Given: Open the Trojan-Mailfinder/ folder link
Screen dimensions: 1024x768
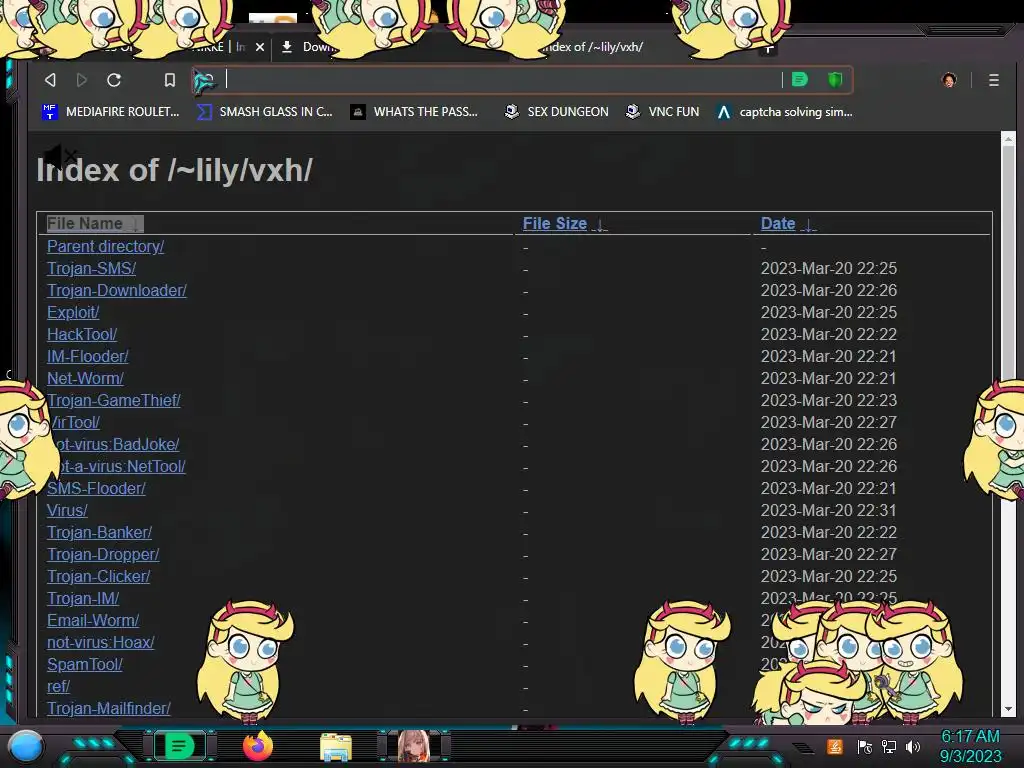Looking at the screenshot, I should [x=108, y=709].
